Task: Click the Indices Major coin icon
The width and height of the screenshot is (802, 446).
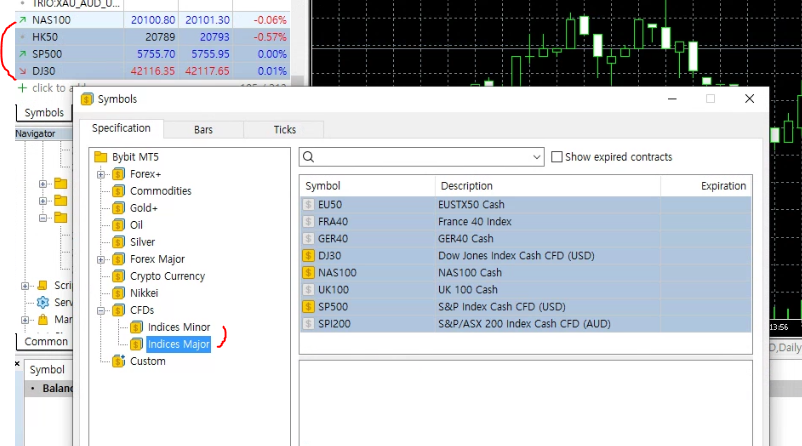Action: (x=136, y=344)
